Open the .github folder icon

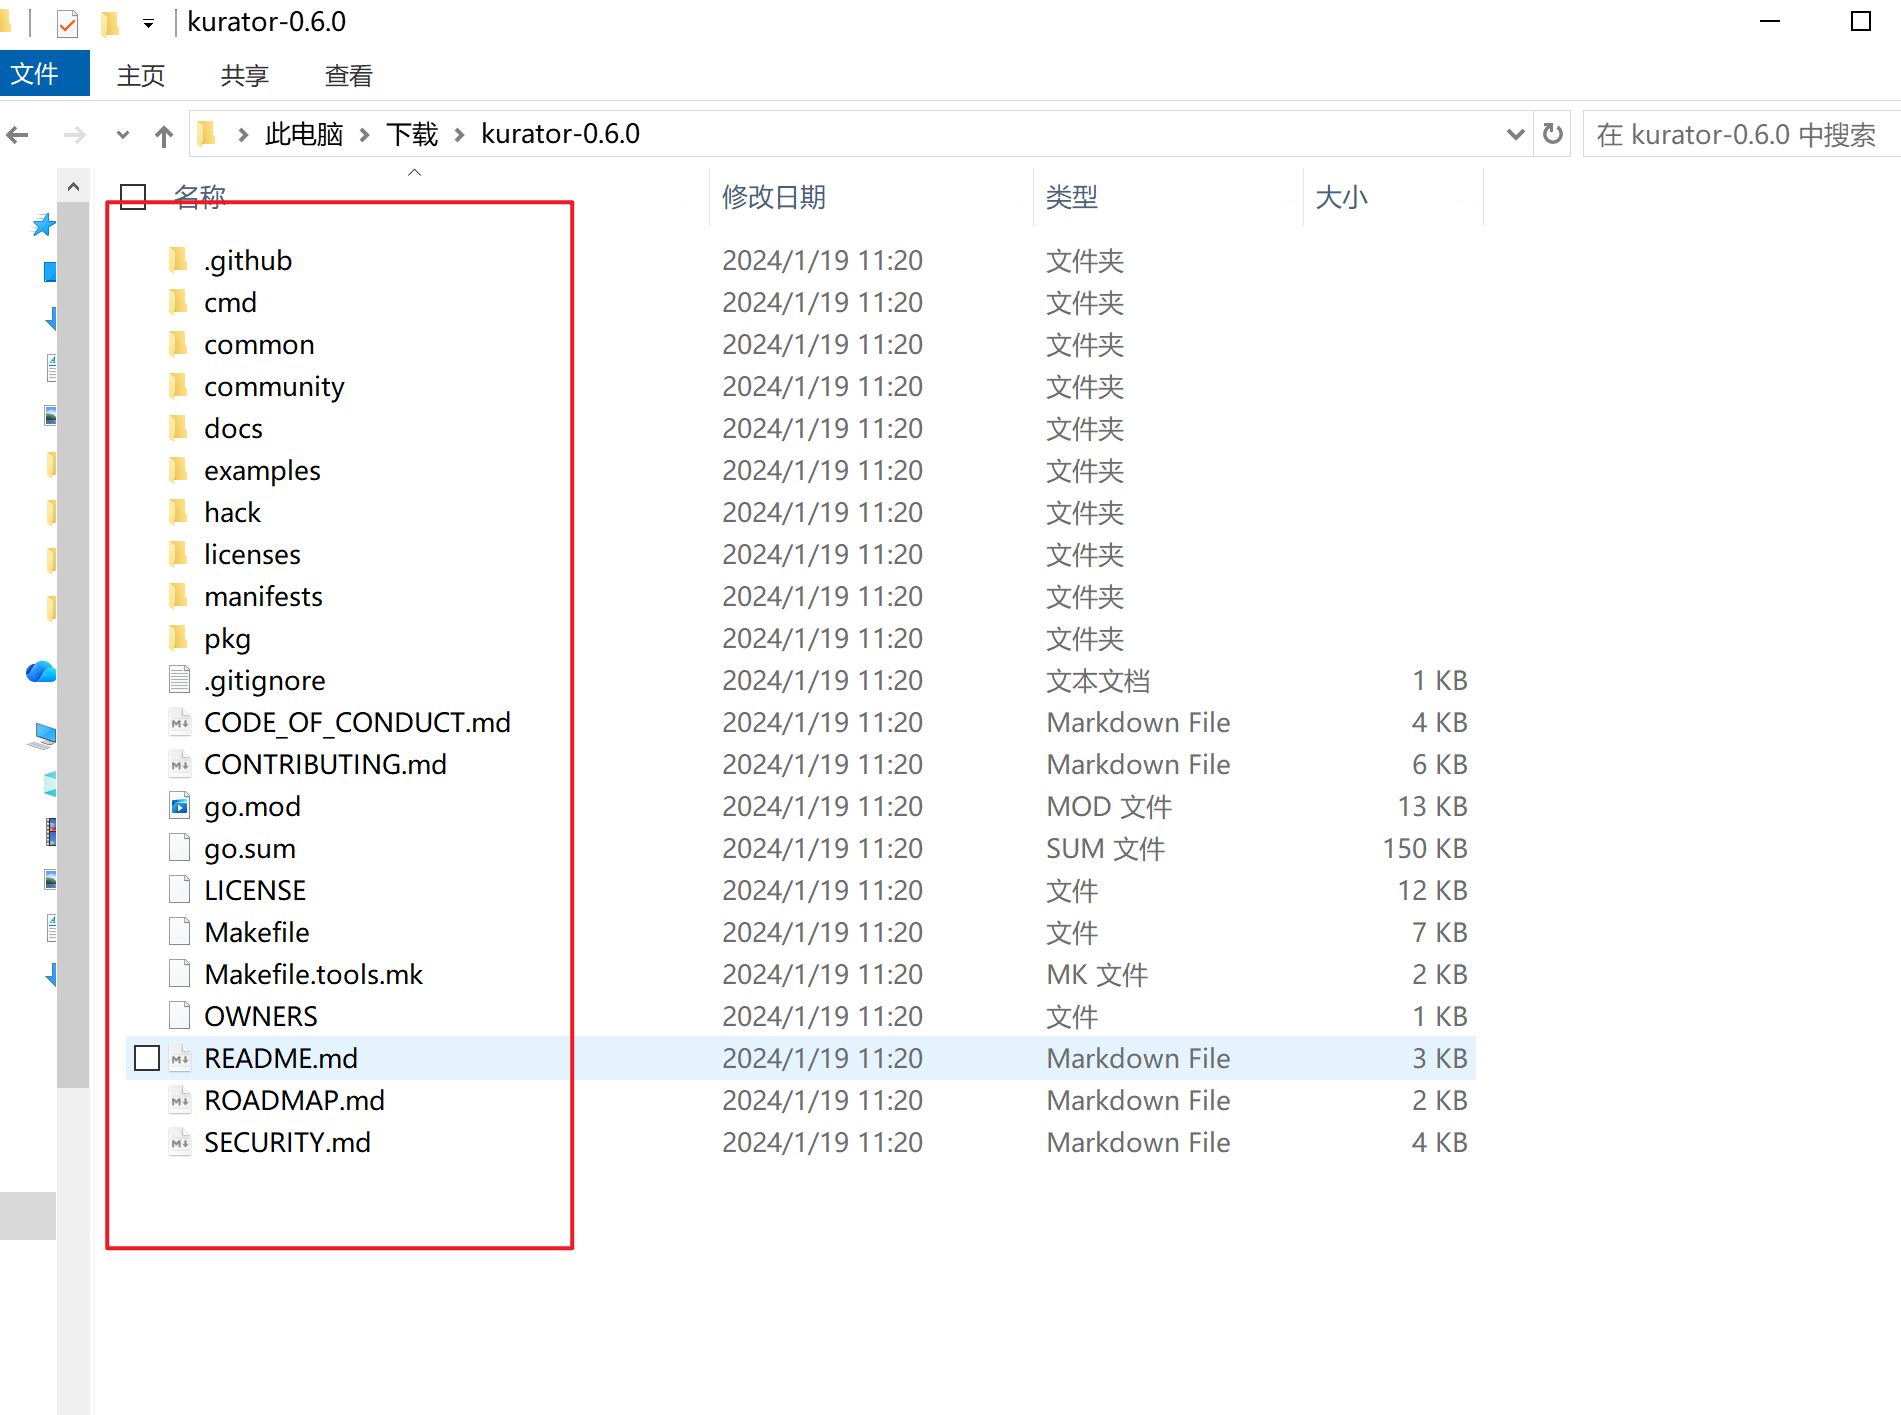179,260
